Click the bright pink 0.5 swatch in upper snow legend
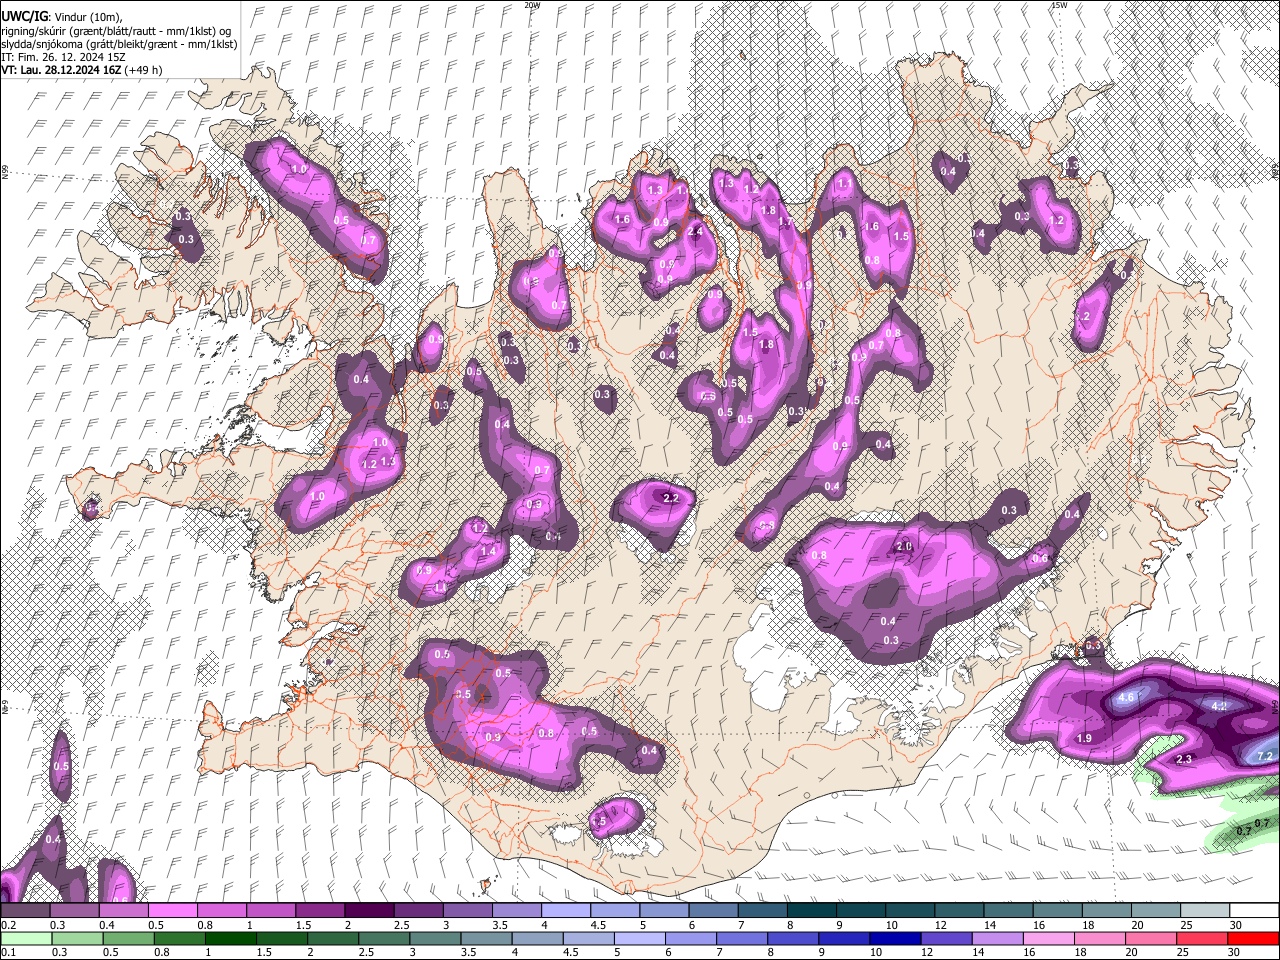Viewport: 1280px width, 960px height. coord(173,911)
